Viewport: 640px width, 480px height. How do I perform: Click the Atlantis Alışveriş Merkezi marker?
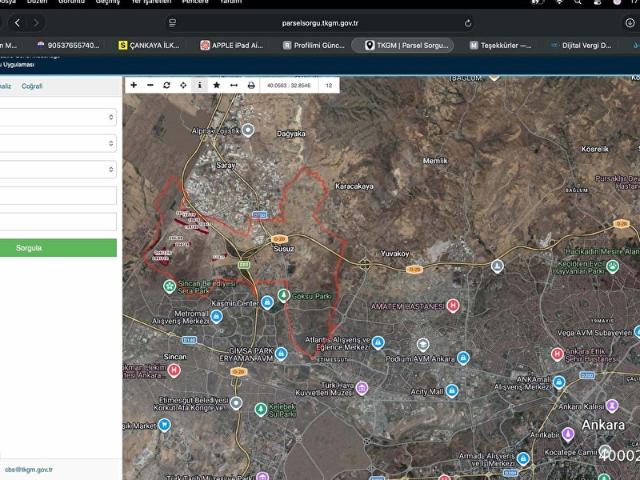tap(378, 342)
